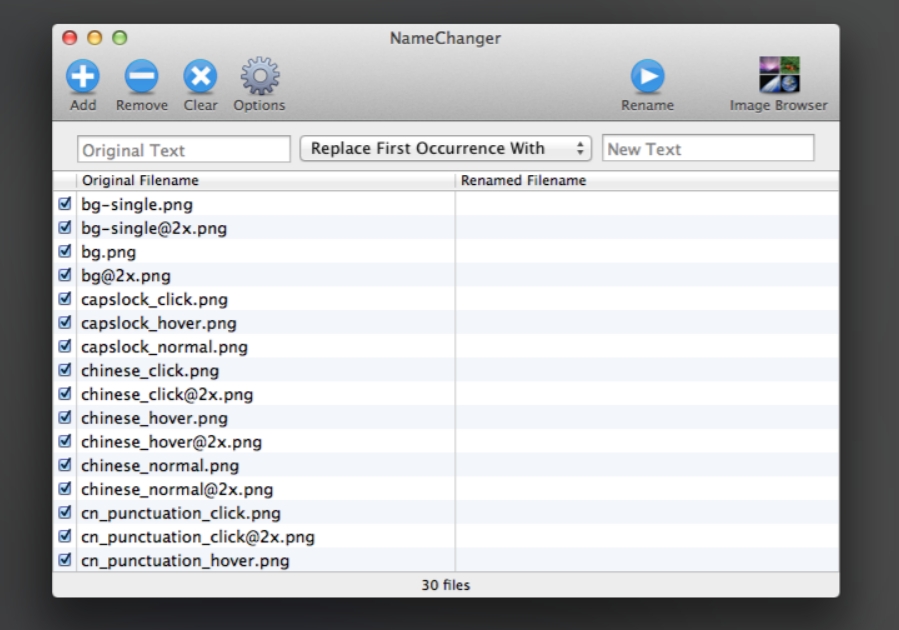Click the Original Text input field
The width and height of the screenshot is (899, 630).
[x=183, y=149]
